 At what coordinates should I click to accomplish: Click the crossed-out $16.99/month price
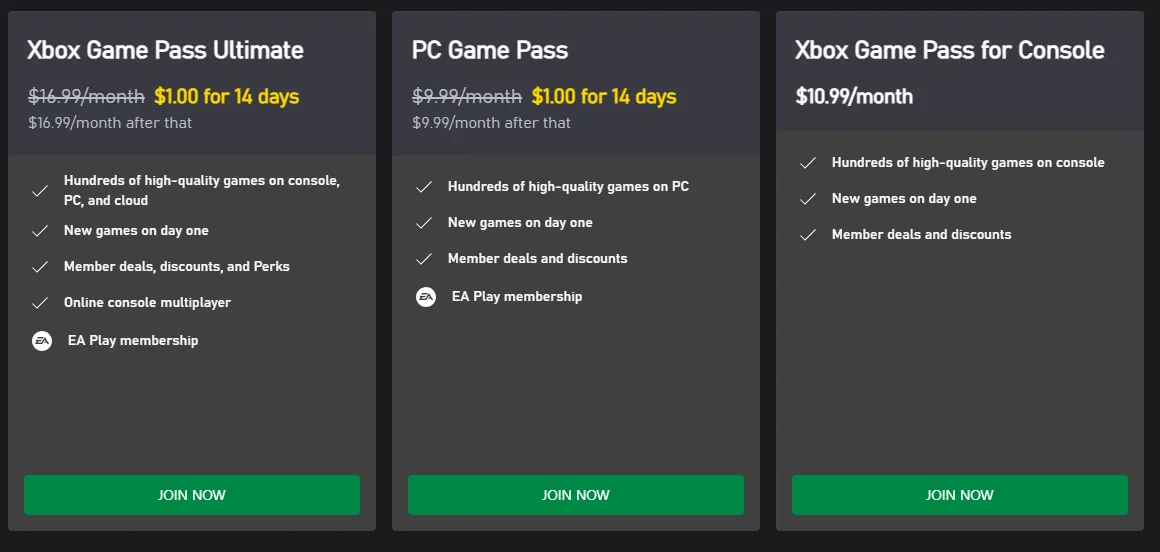pos(86,97)
